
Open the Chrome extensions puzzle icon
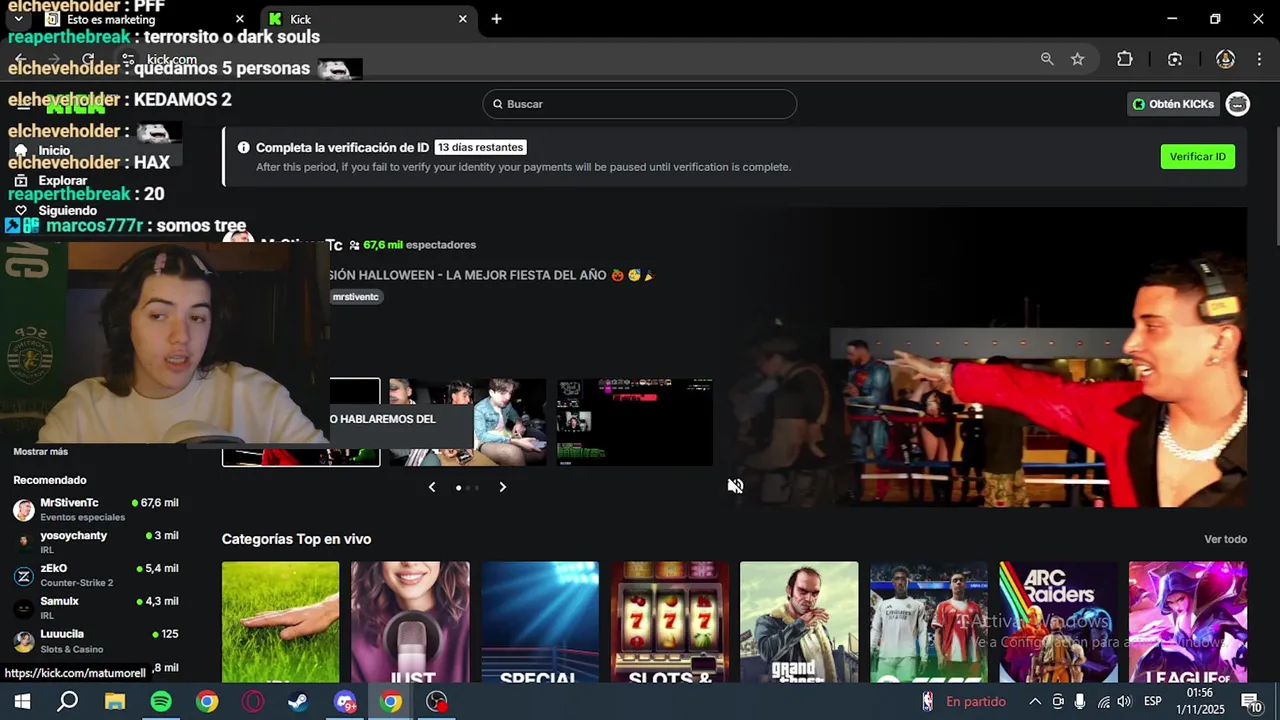point(1125,59)
